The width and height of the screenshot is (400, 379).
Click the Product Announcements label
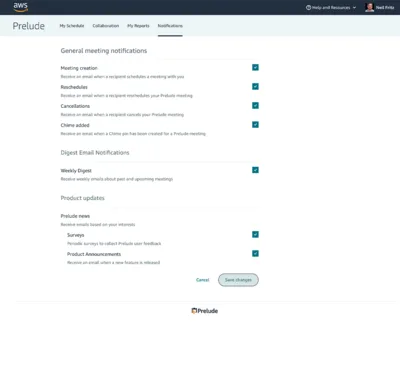(94, 254)
